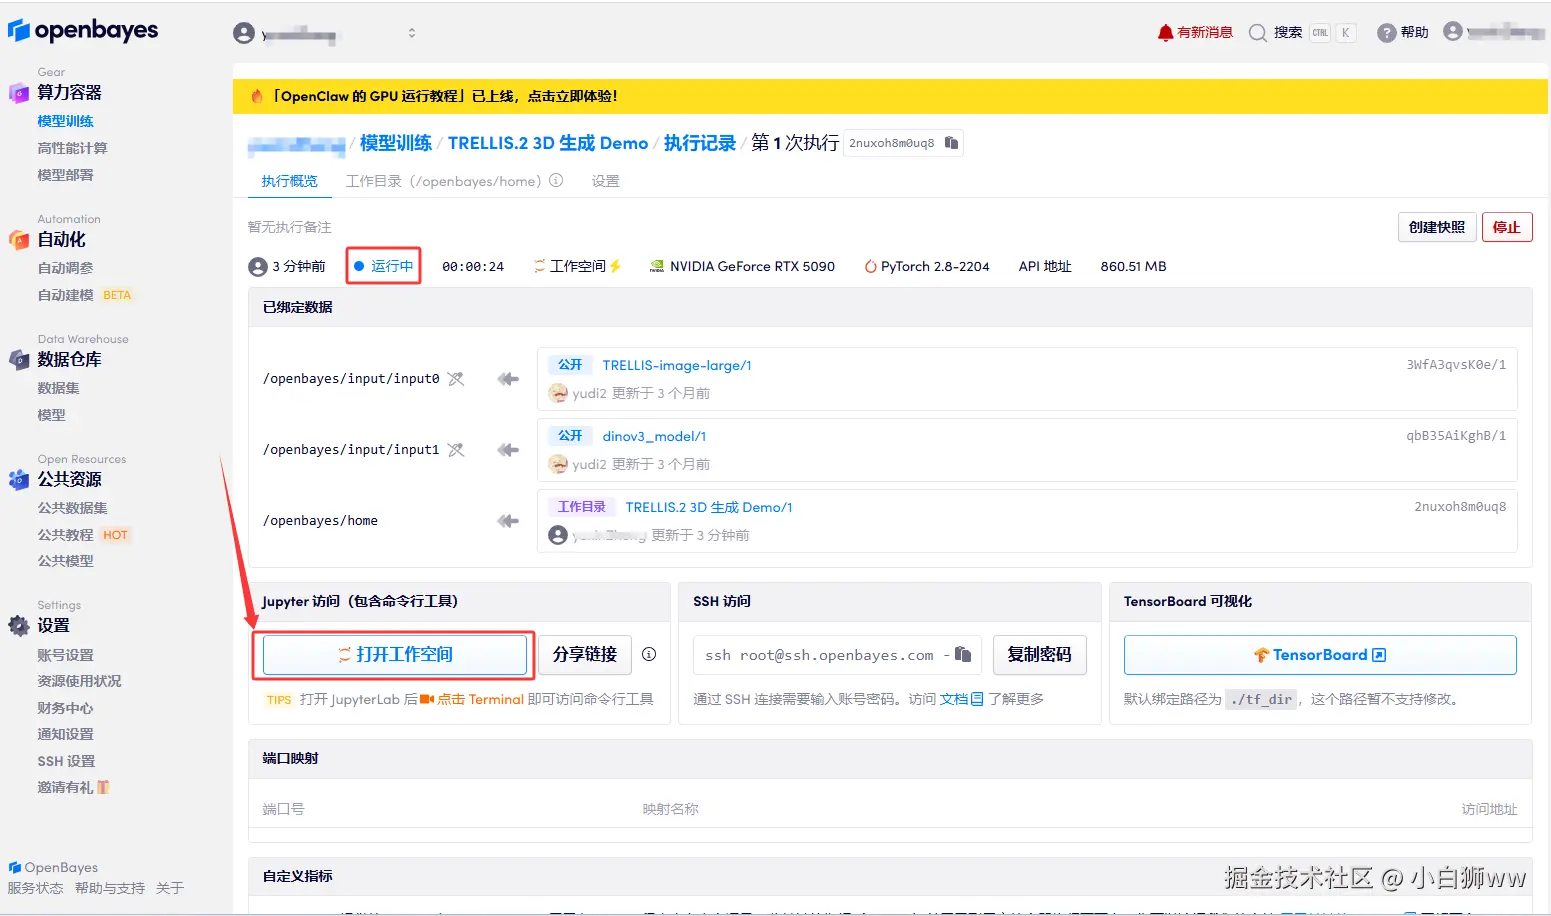
Task: Click the 运行中 status indicator
Action: (x=384, y=266)
